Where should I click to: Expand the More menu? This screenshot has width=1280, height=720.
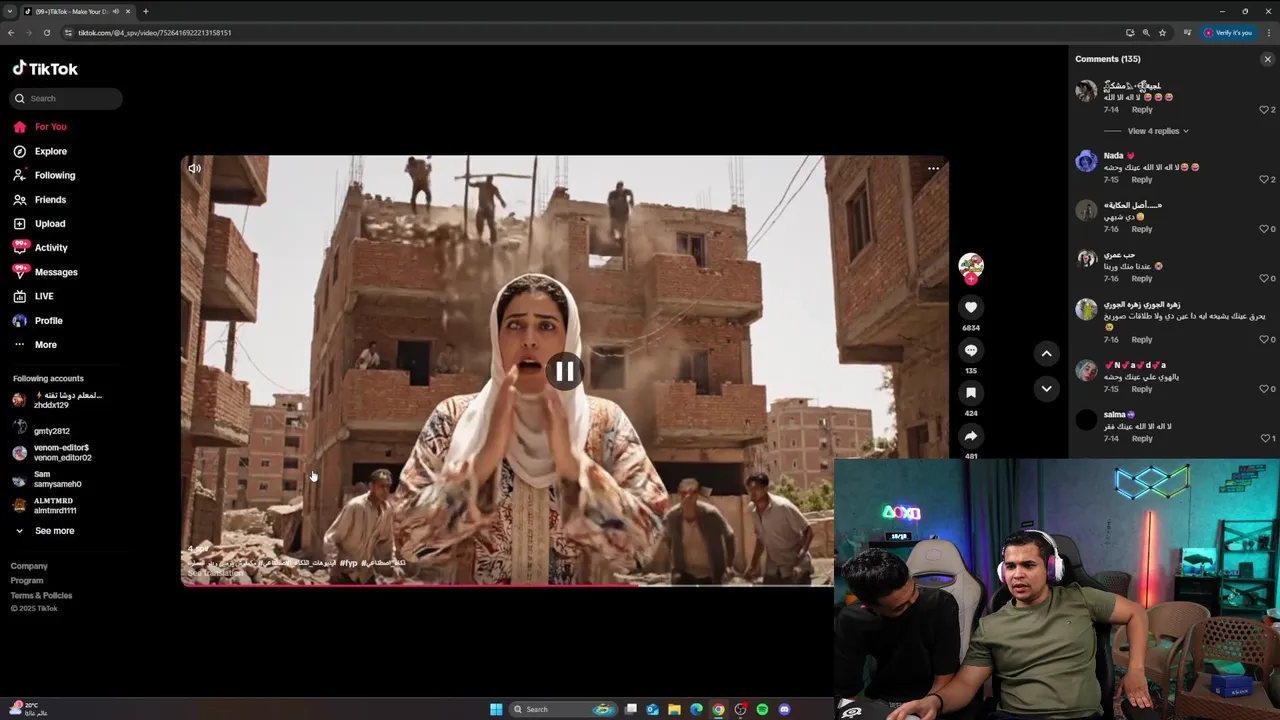click(x=35, y=344)
